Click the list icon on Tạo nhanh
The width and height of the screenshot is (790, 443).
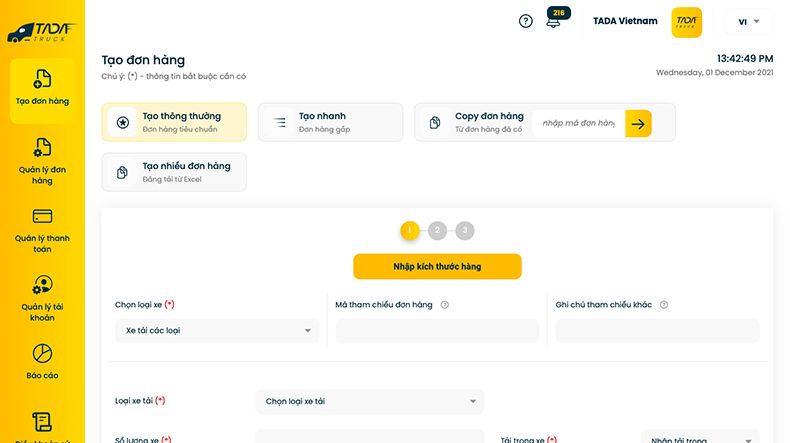pos(279,122)
